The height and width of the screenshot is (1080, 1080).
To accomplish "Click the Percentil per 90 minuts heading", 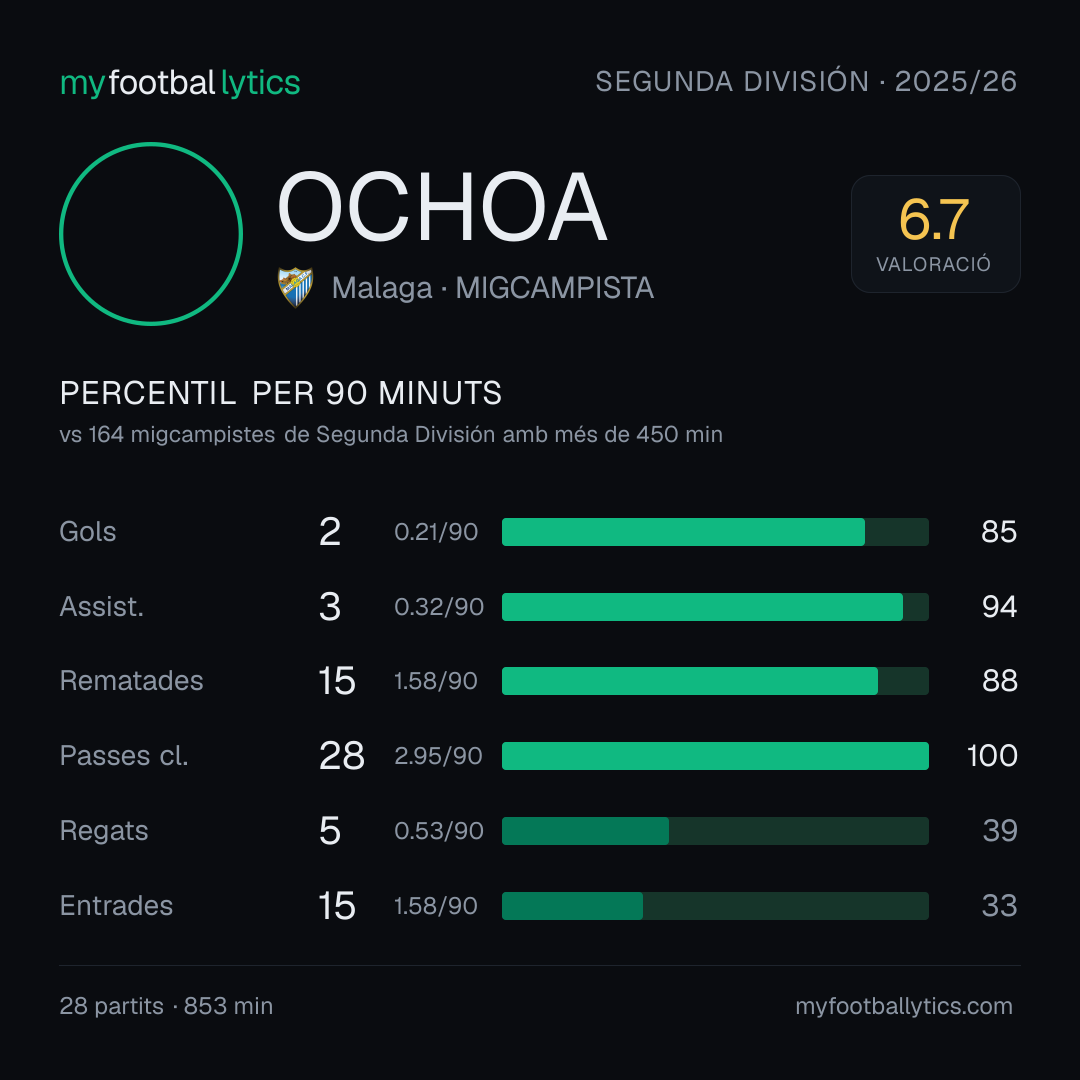I will [280, 393].
